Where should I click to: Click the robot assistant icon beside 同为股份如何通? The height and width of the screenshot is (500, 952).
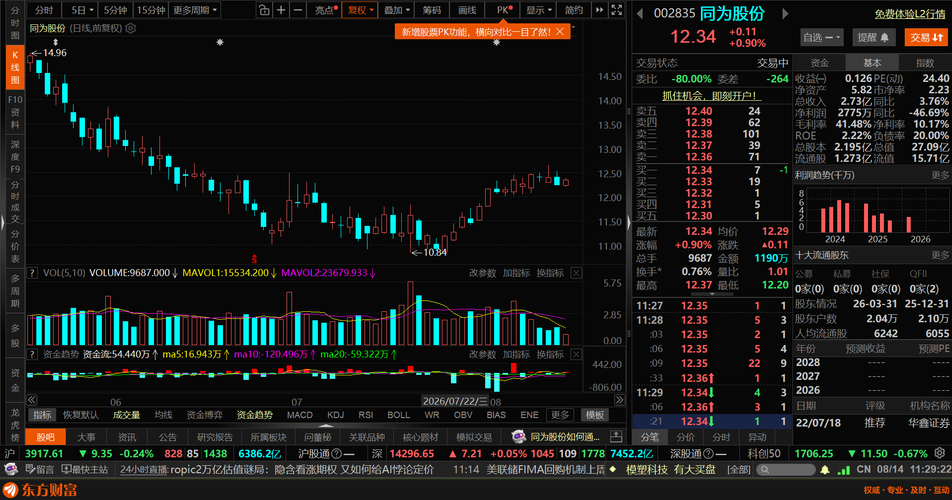[518, 436]
